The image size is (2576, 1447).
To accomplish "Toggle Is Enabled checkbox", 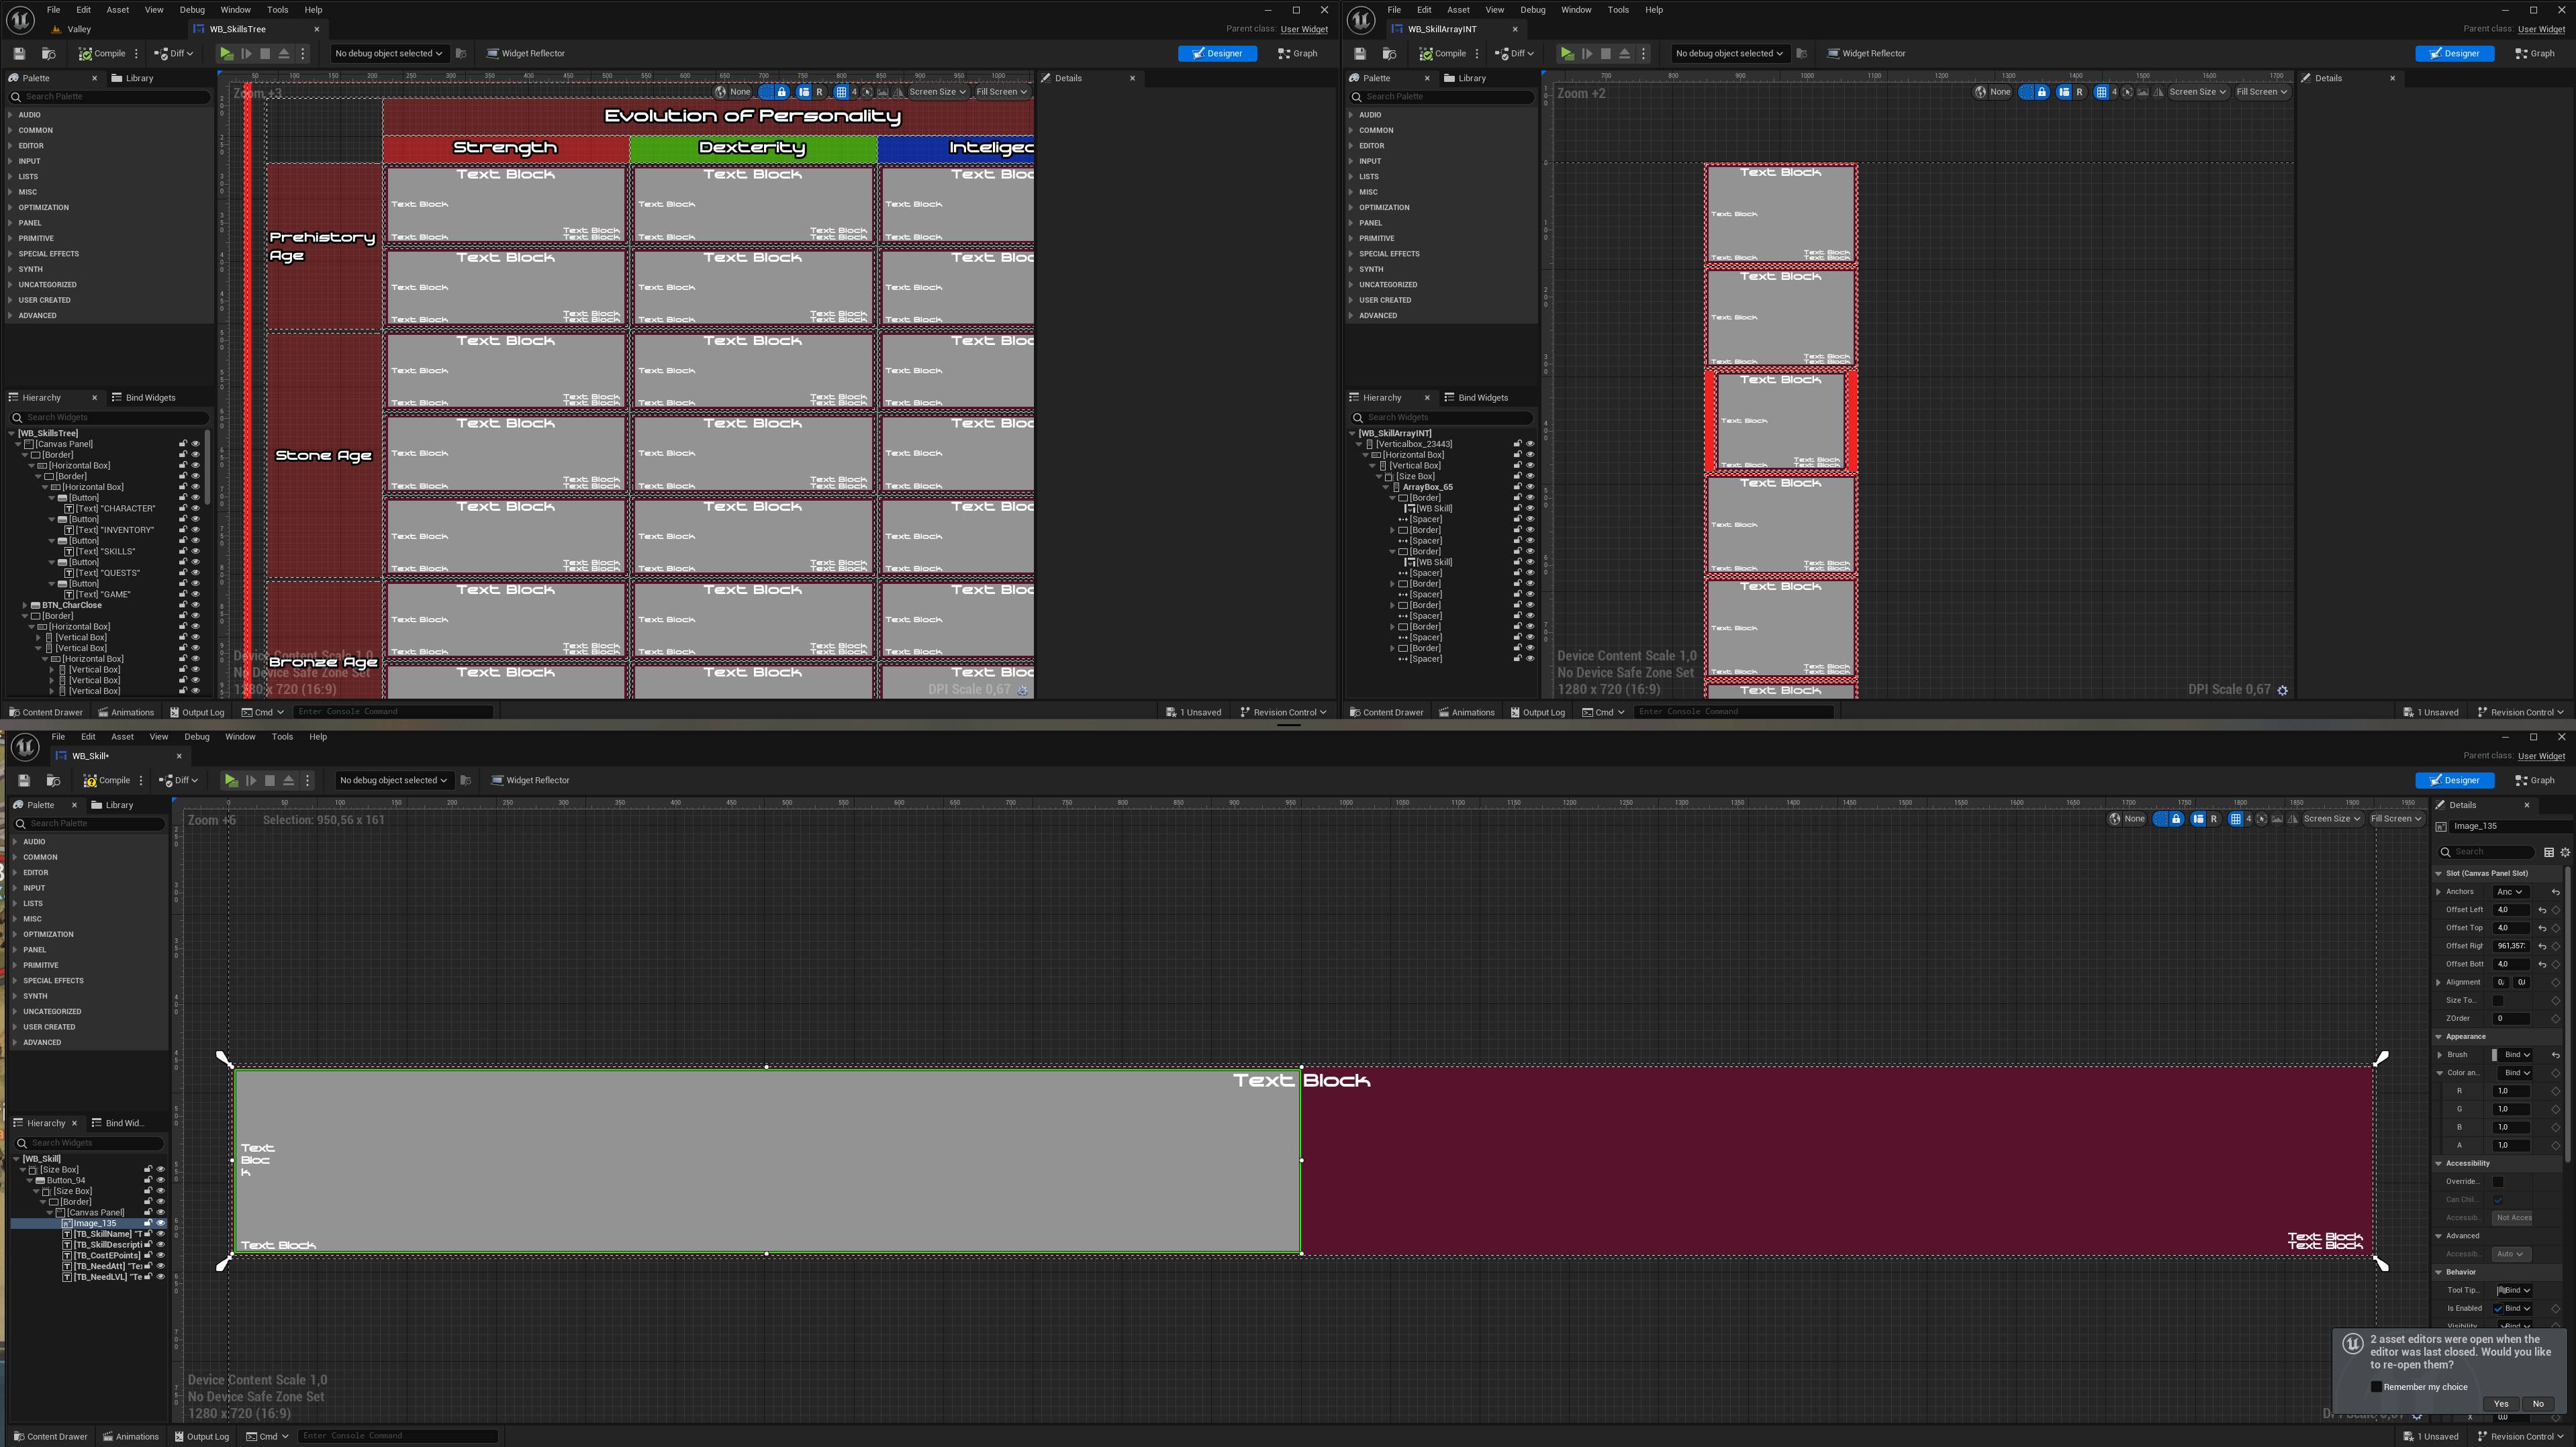I will pos(2498,1309).
